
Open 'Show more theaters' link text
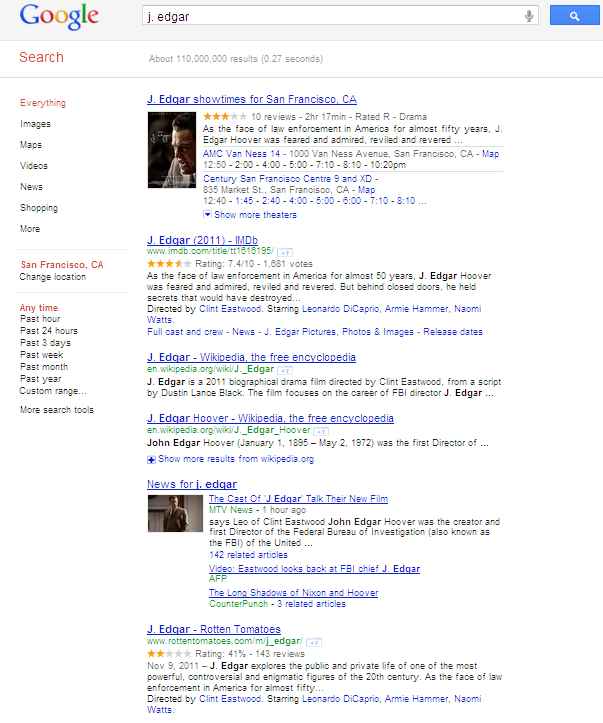tap(255, 215)
